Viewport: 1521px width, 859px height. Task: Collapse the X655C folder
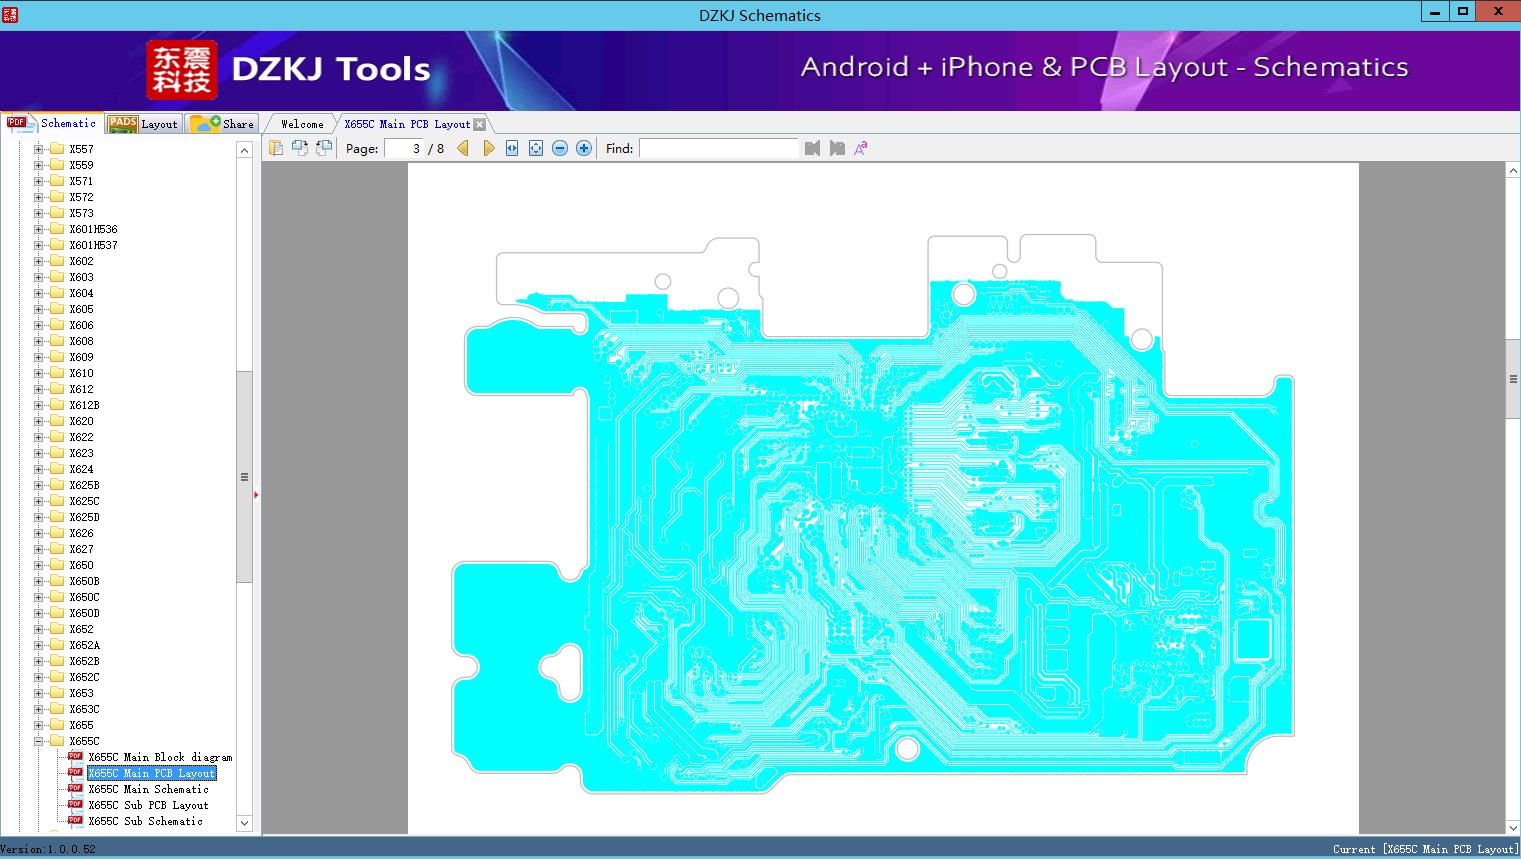39,741
